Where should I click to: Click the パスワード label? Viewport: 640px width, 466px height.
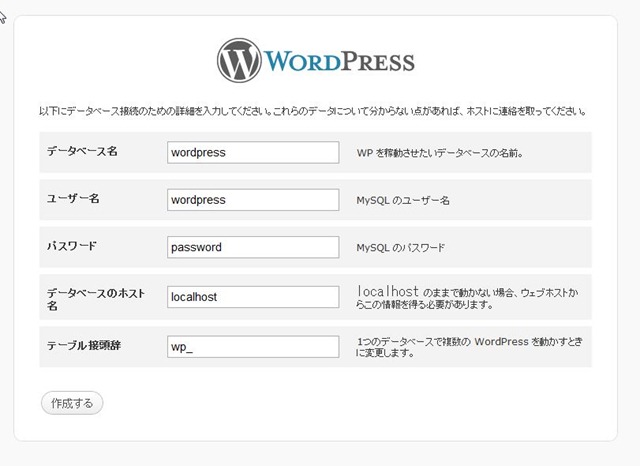click(x=71, y=246)
